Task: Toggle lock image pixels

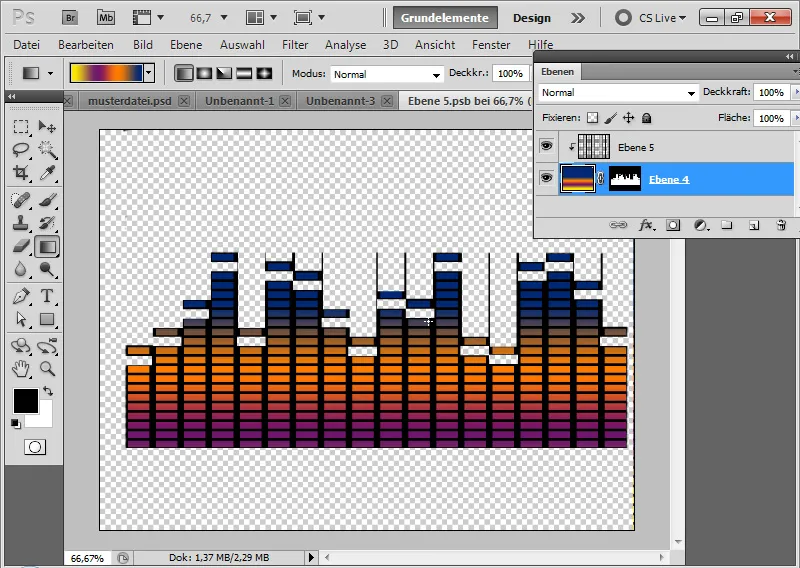Action: [610, 118]
